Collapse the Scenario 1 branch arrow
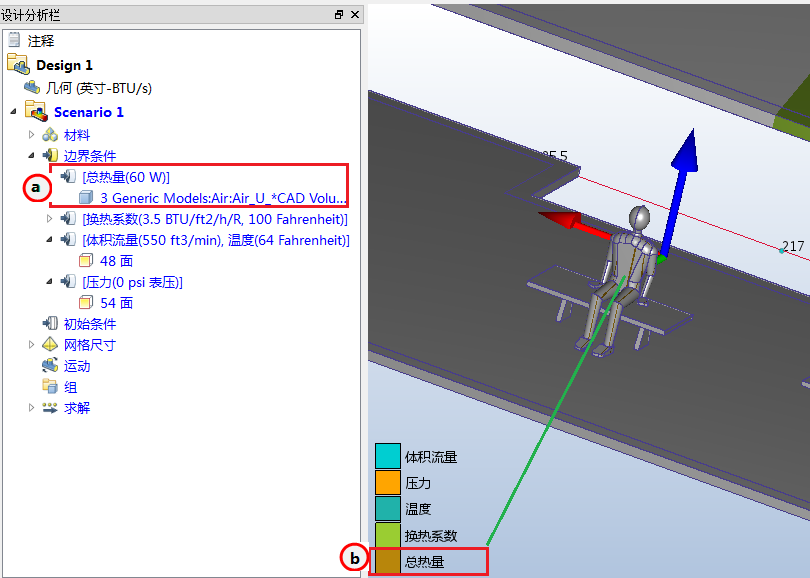 coord(13,112)
